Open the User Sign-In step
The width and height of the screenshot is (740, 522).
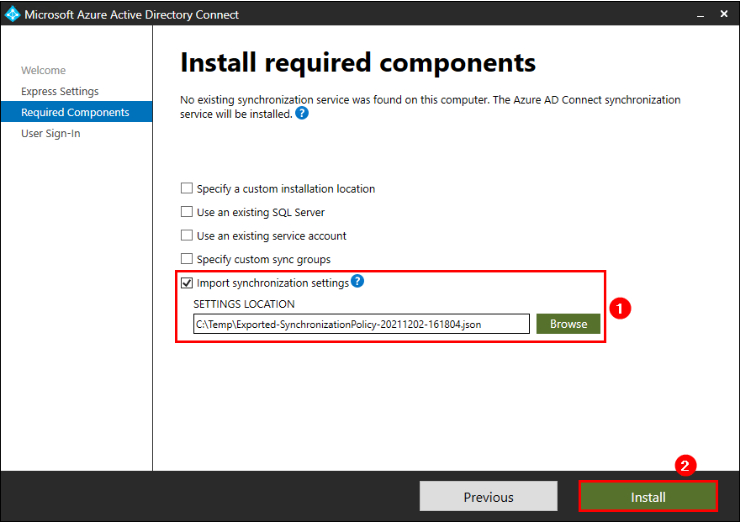pyautogui.click(x=50, y=134)
